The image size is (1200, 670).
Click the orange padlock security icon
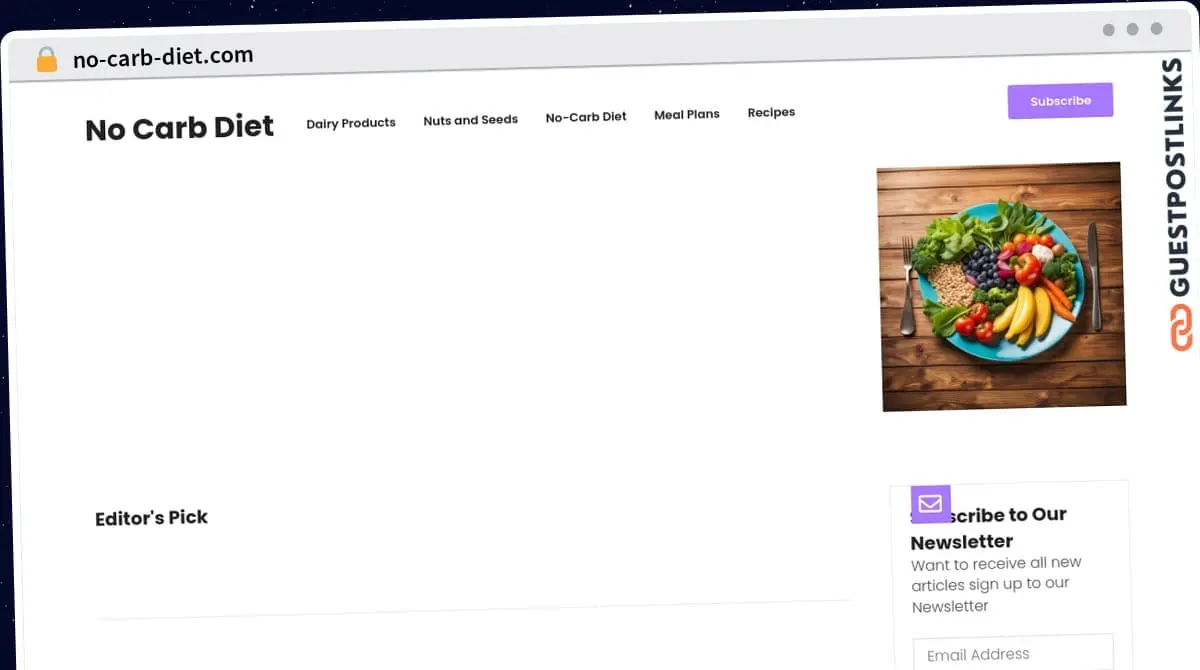(x=47, y=60)
